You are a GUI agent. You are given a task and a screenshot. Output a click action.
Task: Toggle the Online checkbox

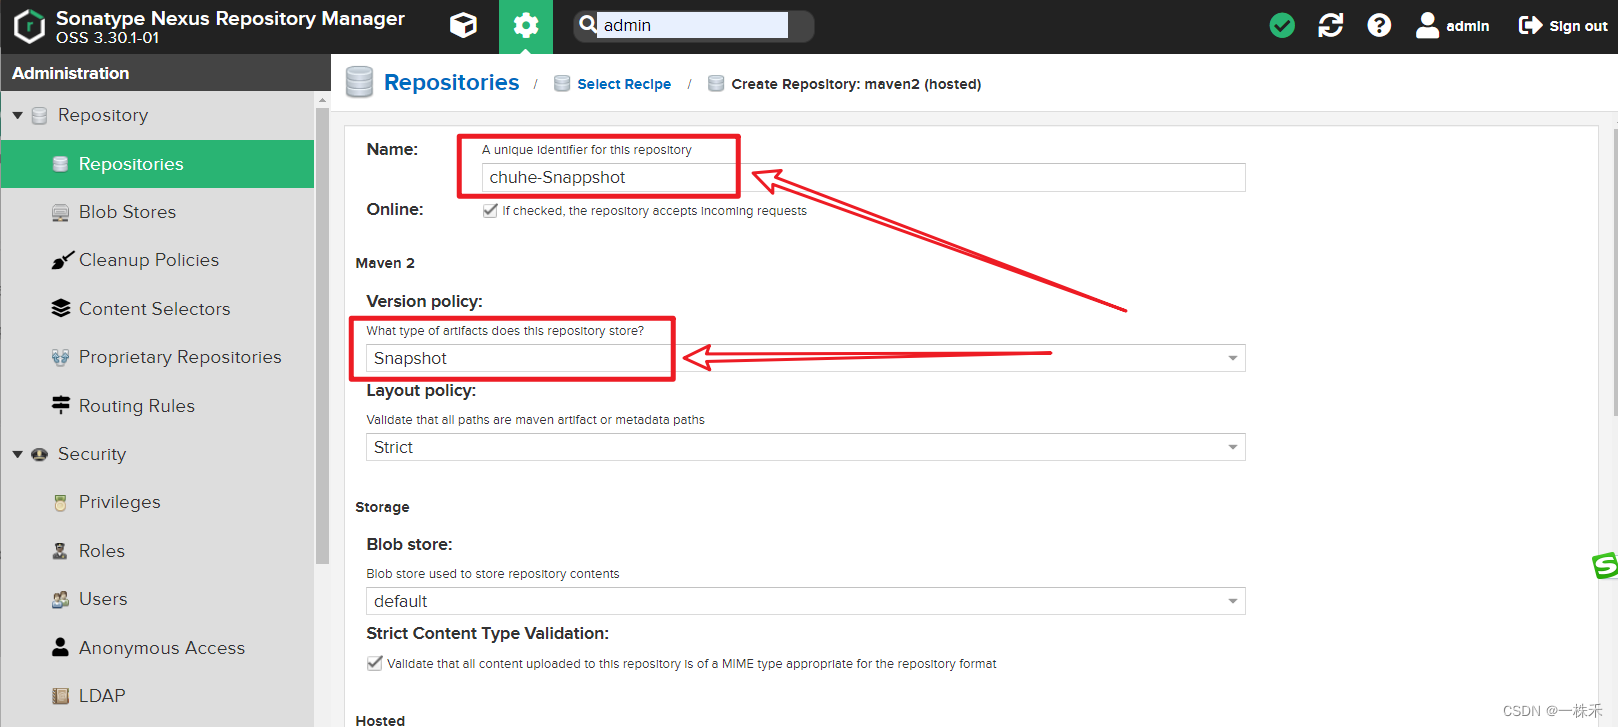tap(490, 210)
